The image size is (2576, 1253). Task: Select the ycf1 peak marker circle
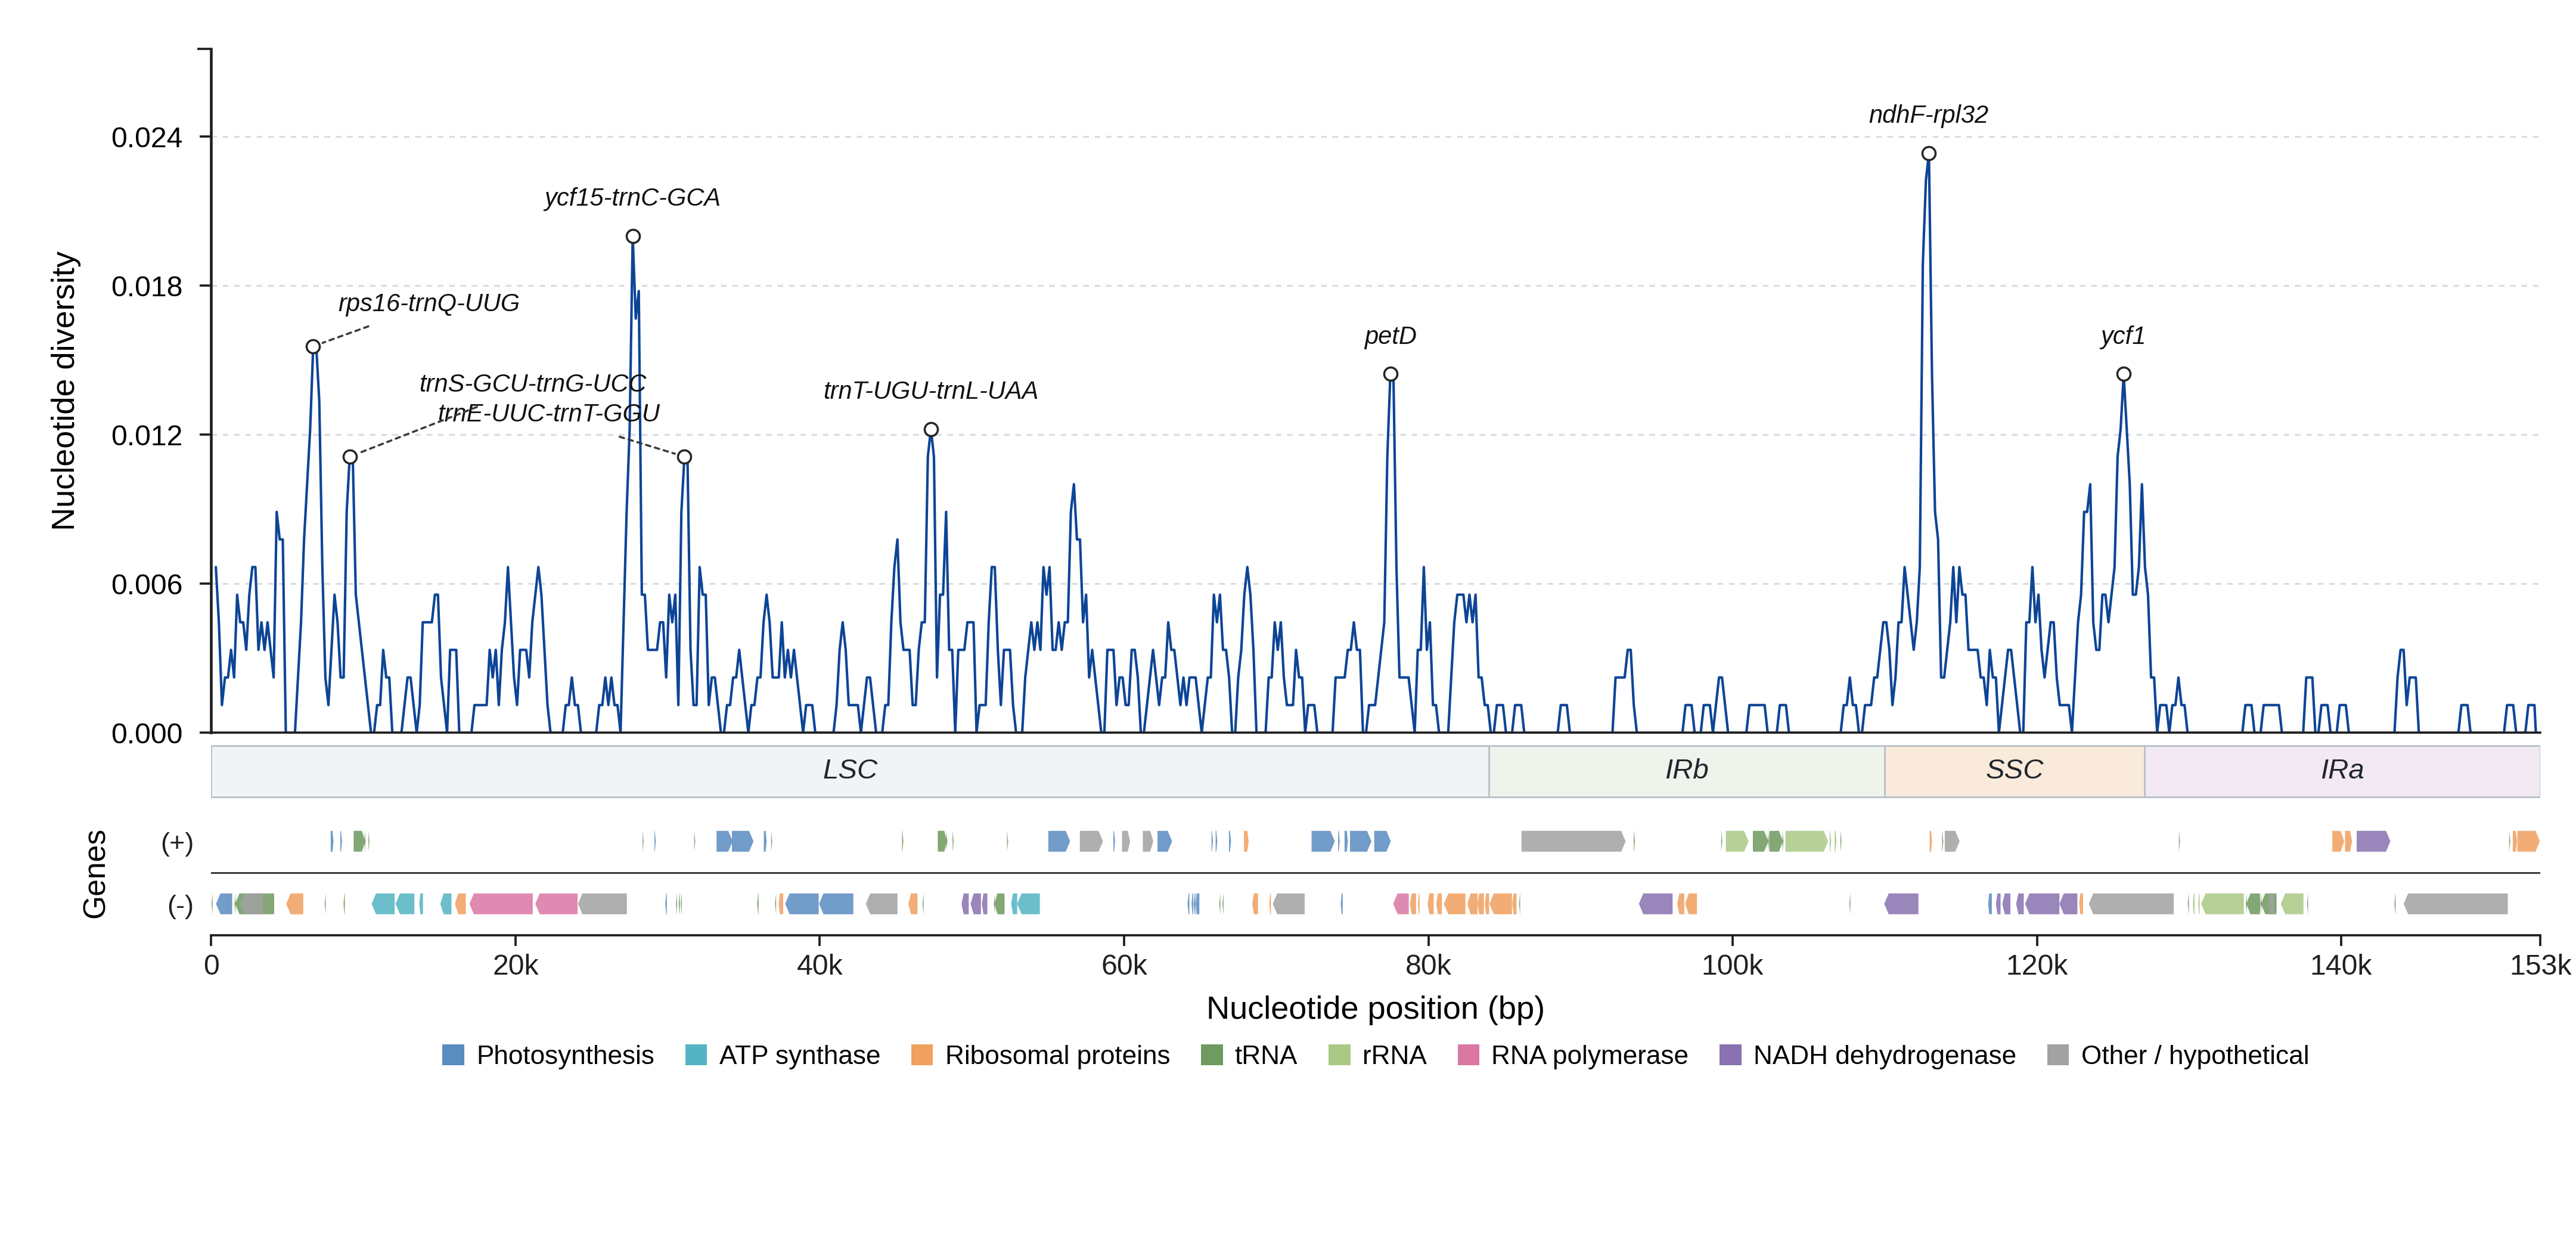pyautogui.click(x=2124, y=374)
